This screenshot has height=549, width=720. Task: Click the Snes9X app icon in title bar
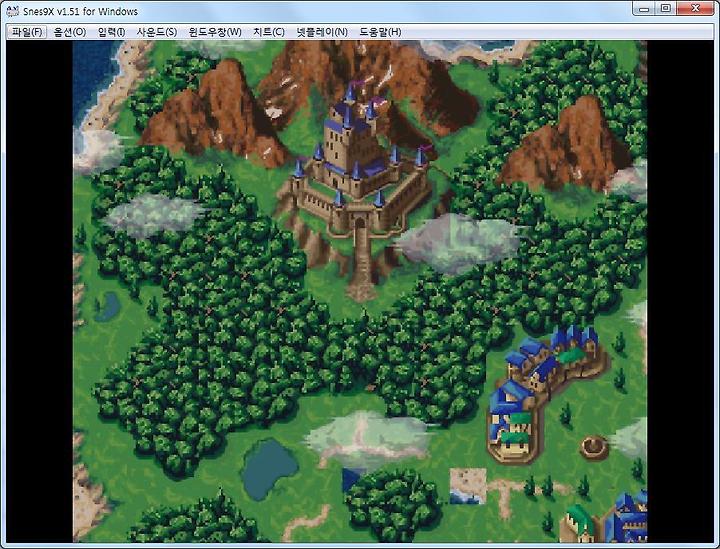12,10
